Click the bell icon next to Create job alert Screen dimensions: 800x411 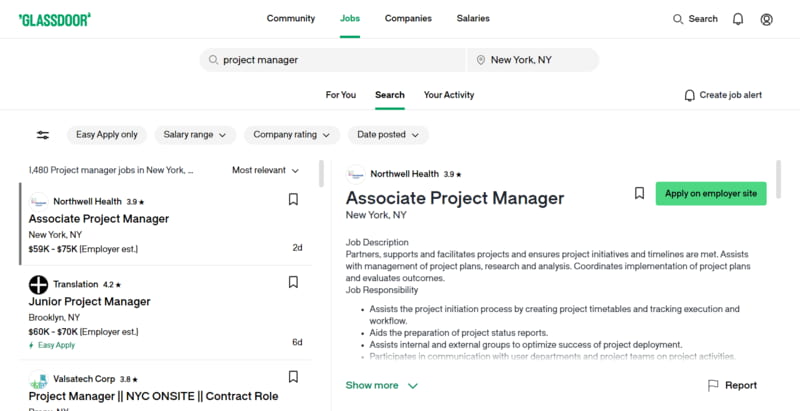click(690, 95)
